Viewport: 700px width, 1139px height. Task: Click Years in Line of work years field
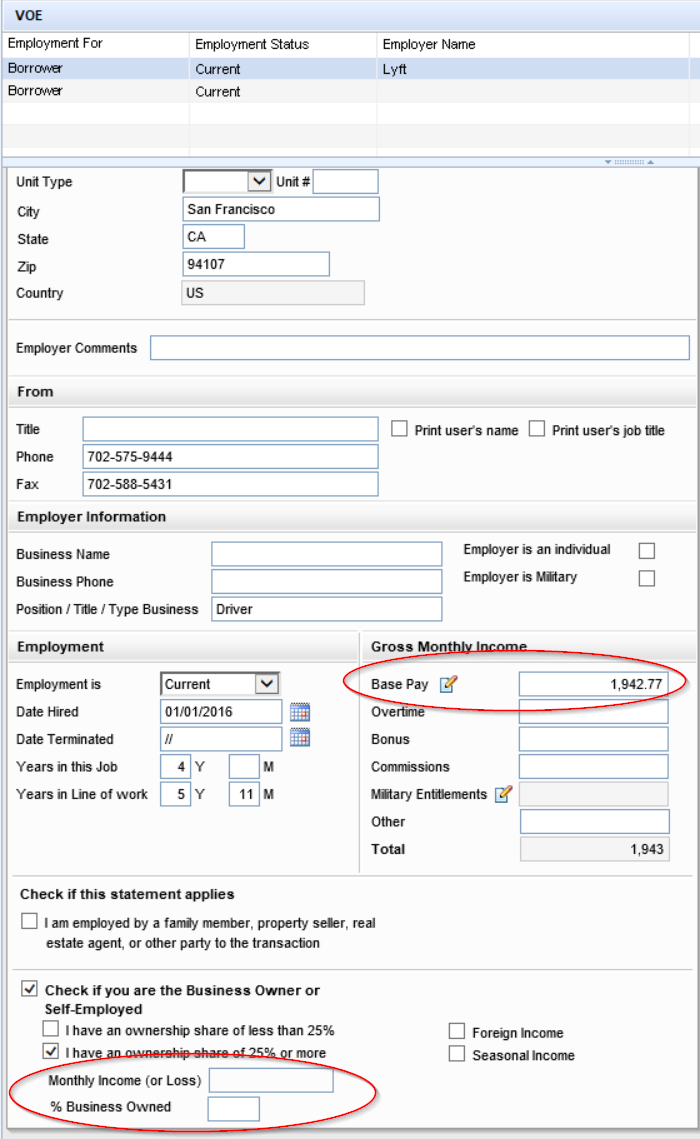coord(175,795)
